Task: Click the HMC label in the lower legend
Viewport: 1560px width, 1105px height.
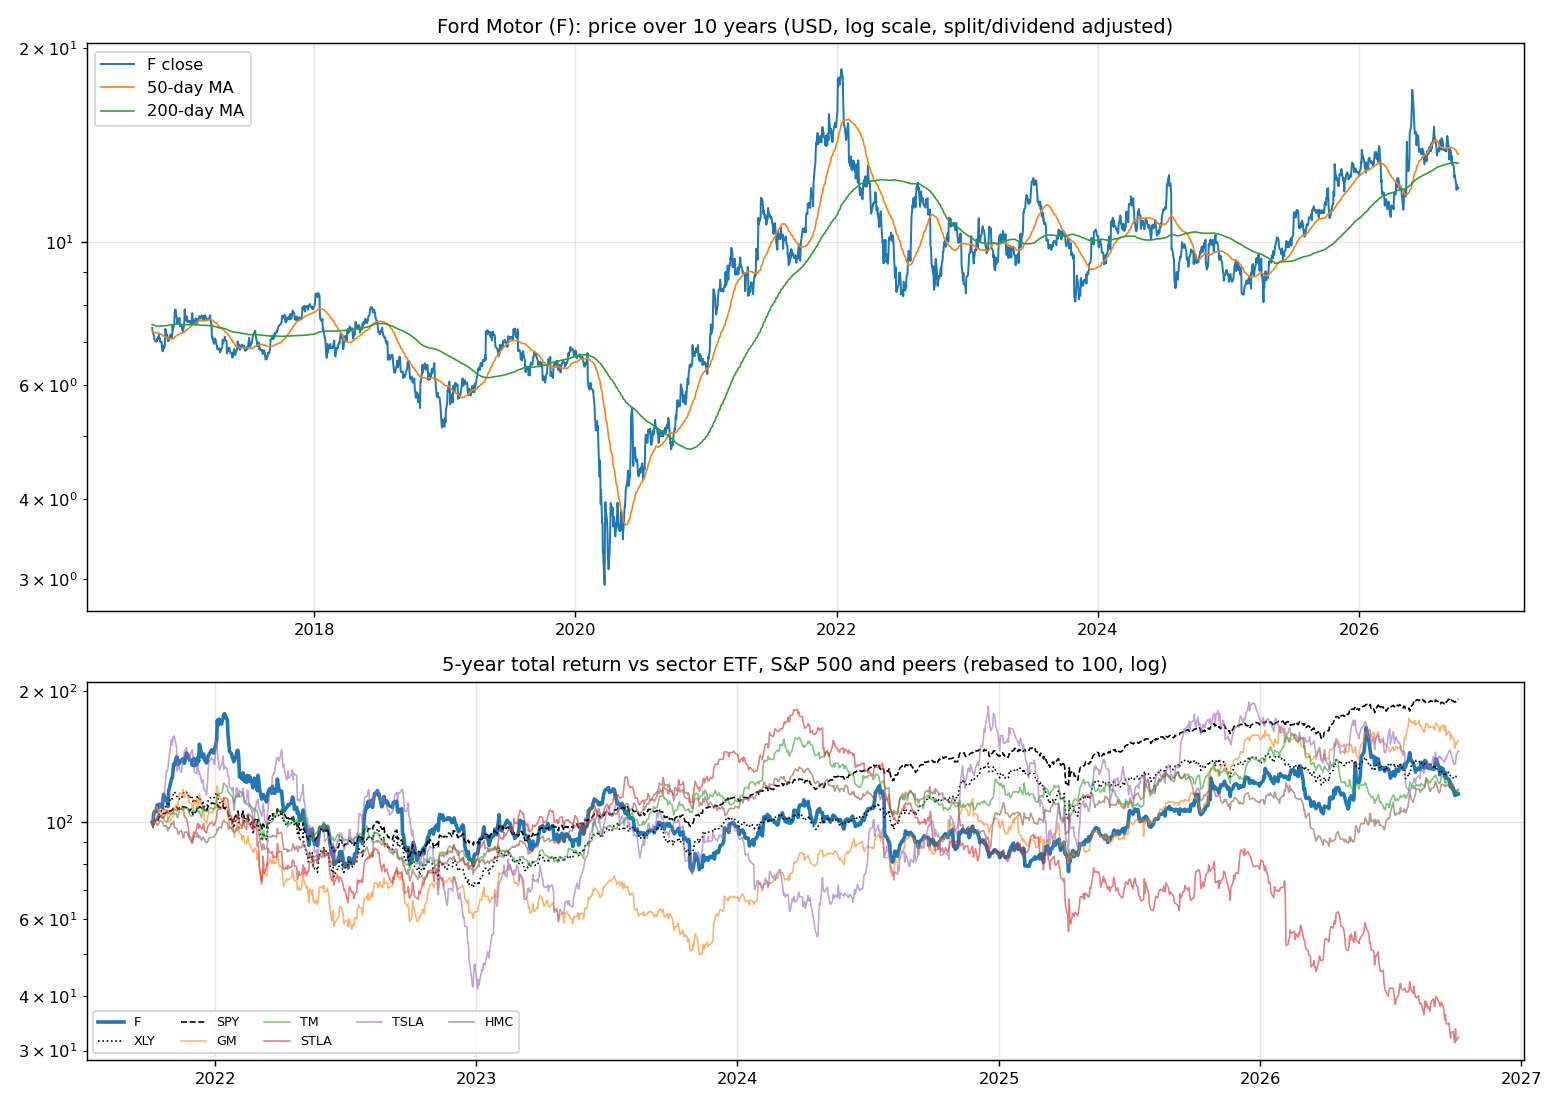Action: pos(499,1022)
